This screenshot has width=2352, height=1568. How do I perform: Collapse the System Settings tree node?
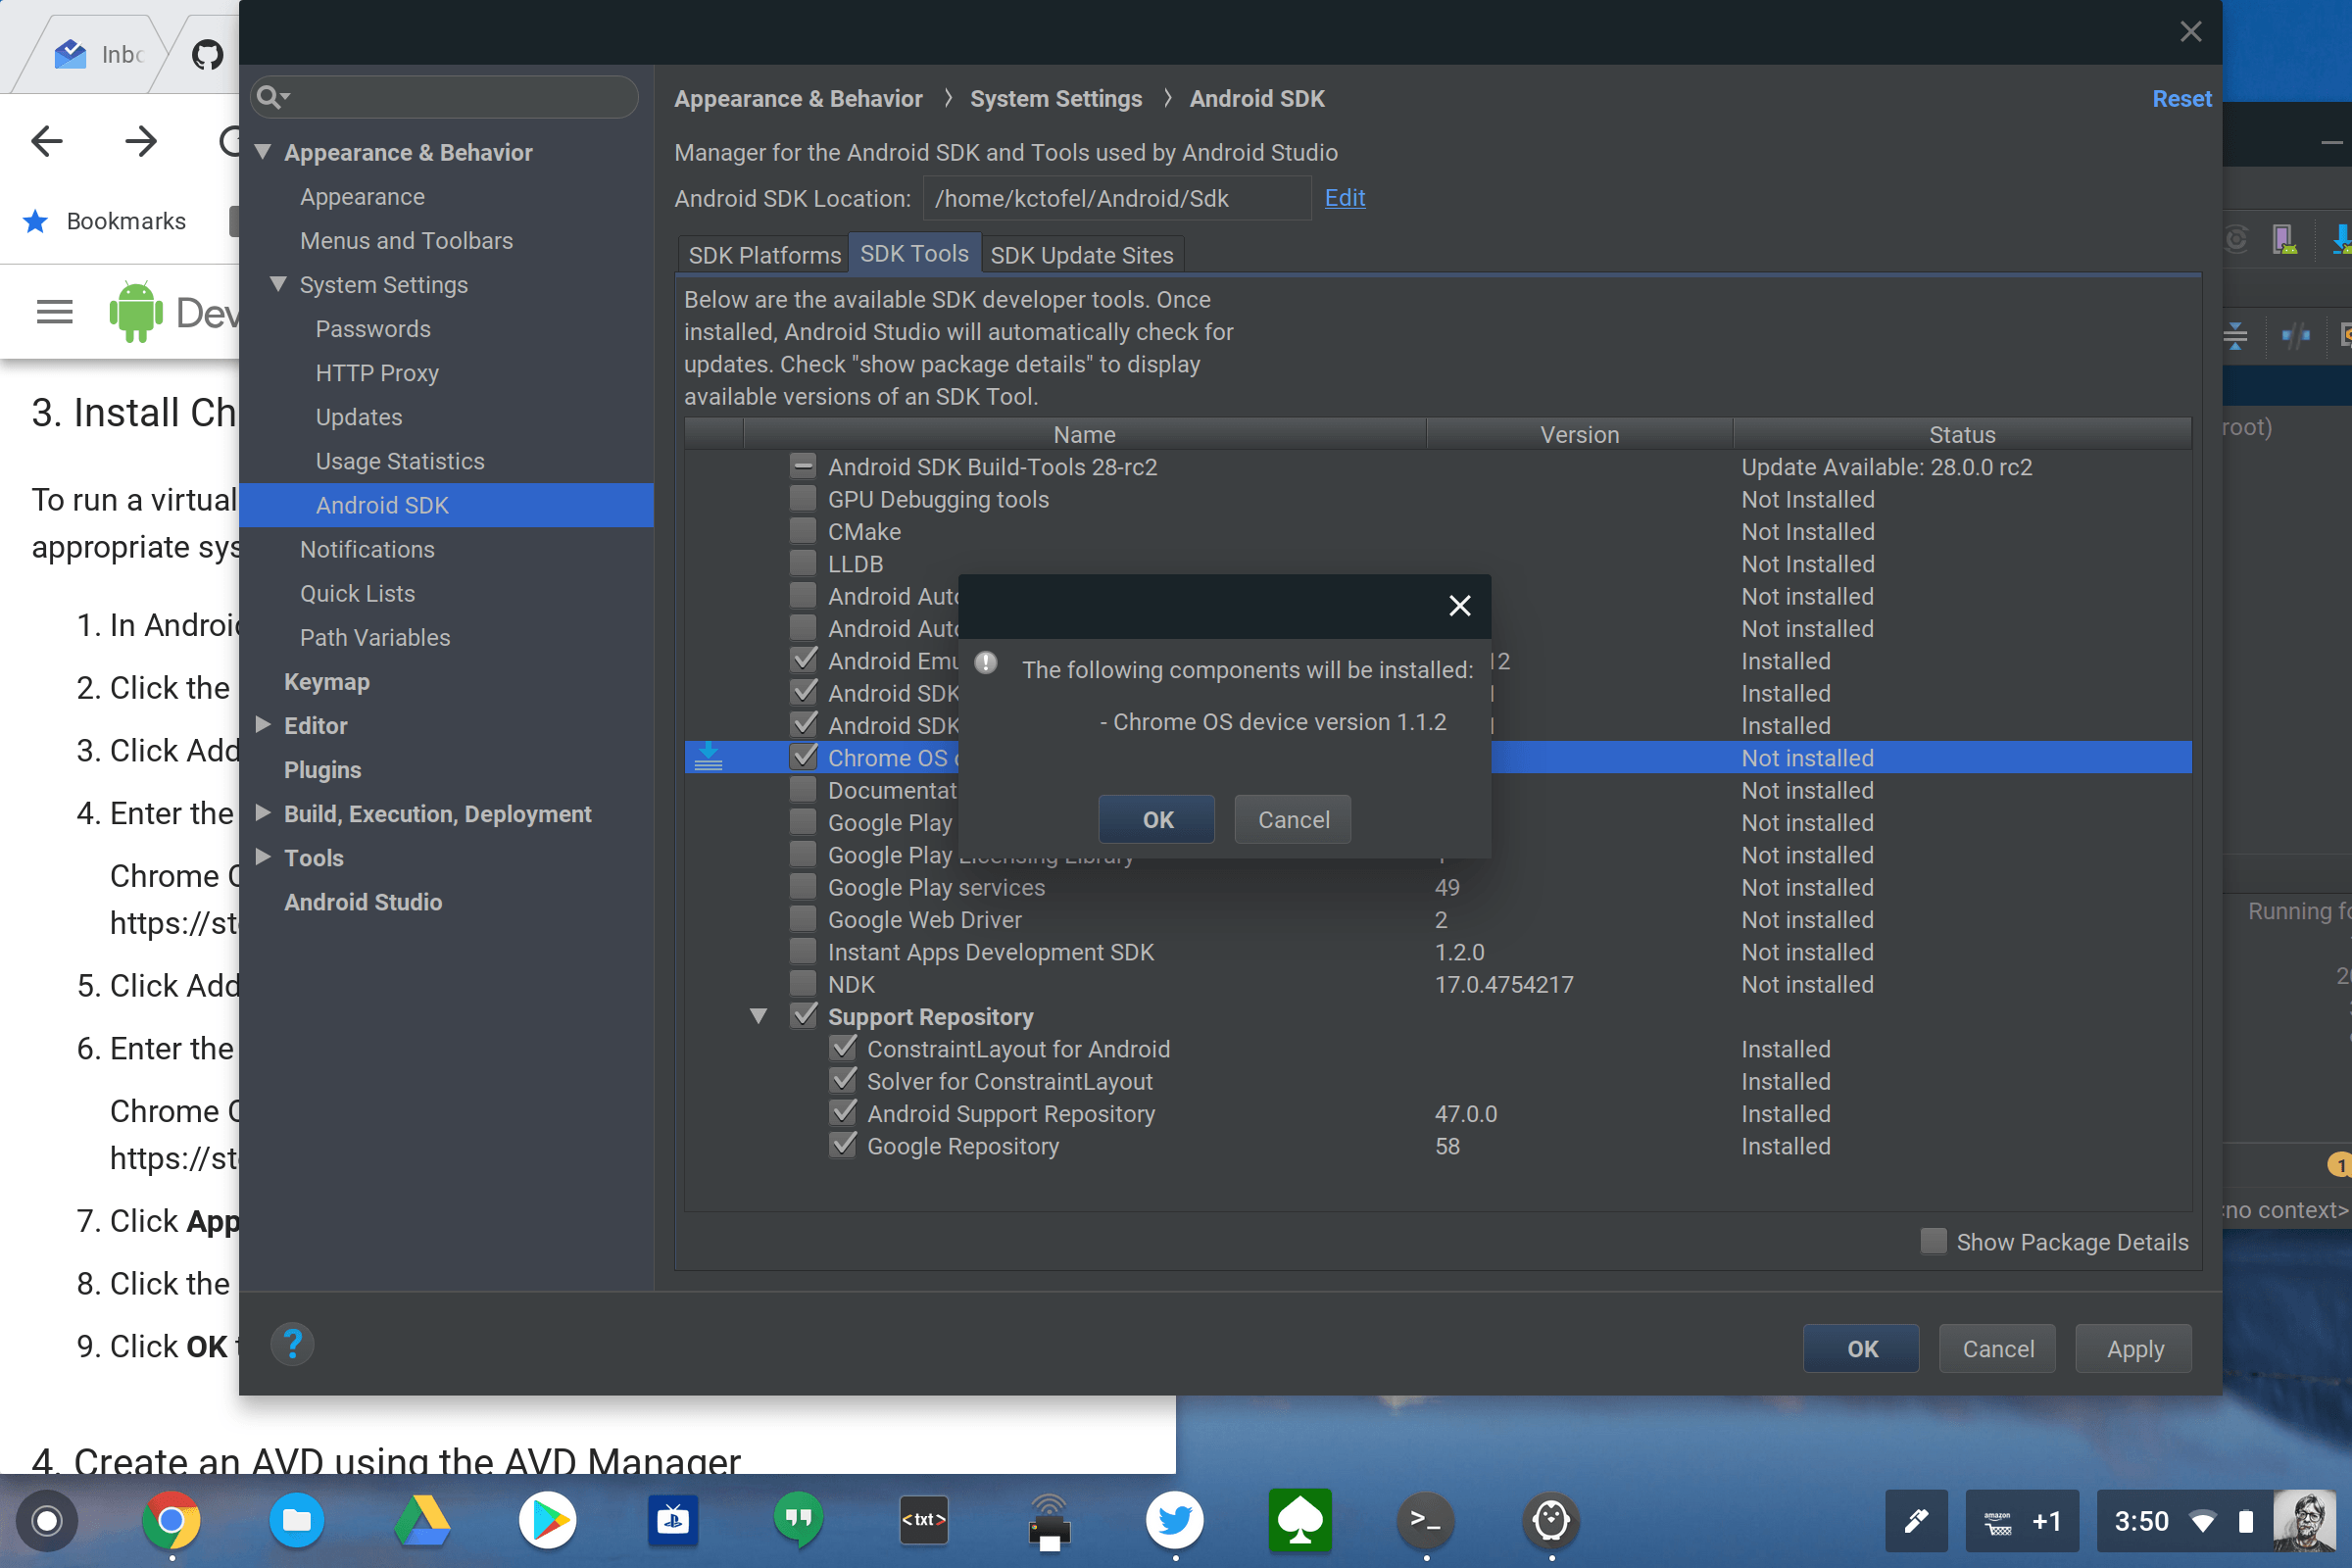coord(279,284)
